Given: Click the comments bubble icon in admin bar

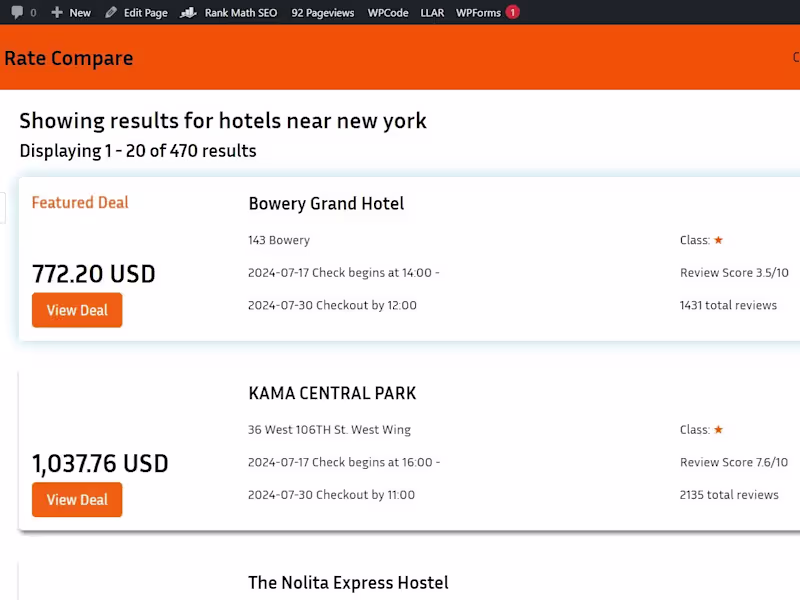Looking at the screenshot, I should (17, 13).
